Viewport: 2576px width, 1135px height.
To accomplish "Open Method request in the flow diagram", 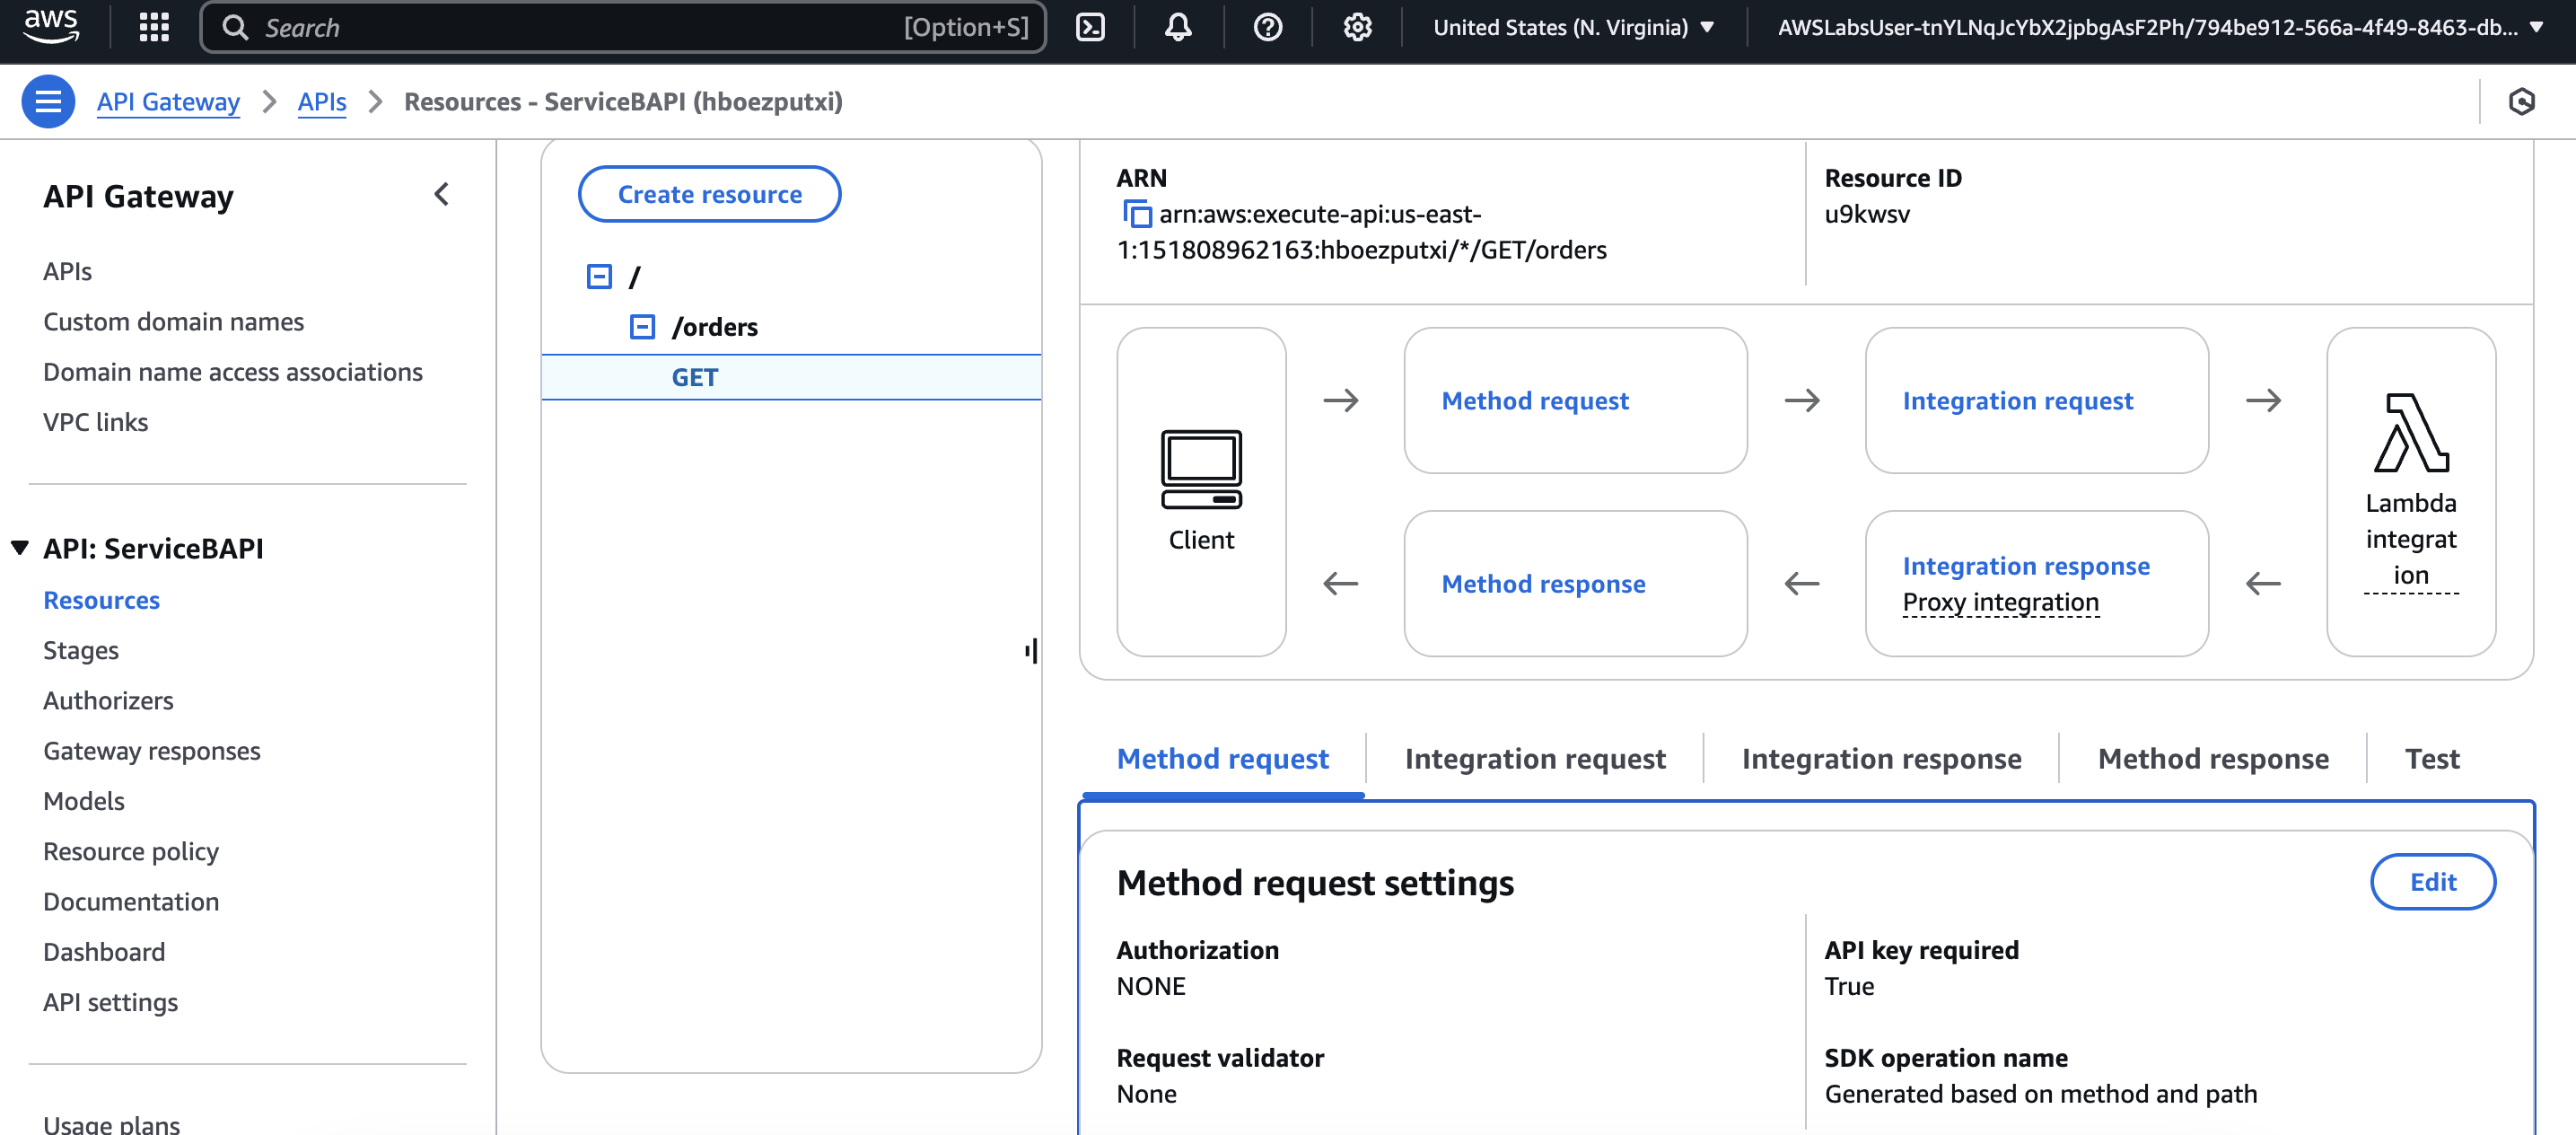I will click(x=1534, y=400).
